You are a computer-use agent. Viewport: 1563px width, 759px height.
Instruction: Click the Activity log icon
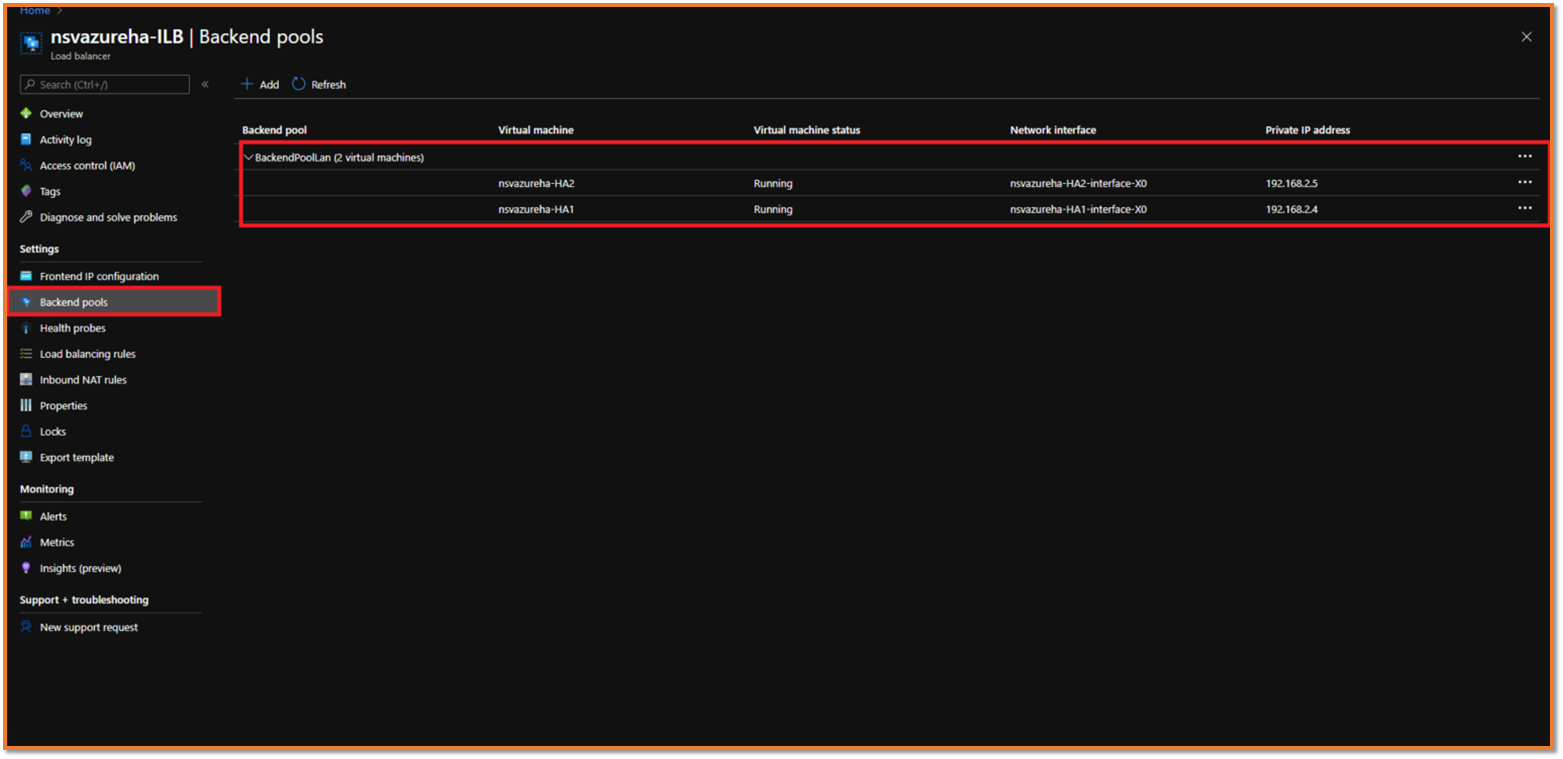(26, 140)
